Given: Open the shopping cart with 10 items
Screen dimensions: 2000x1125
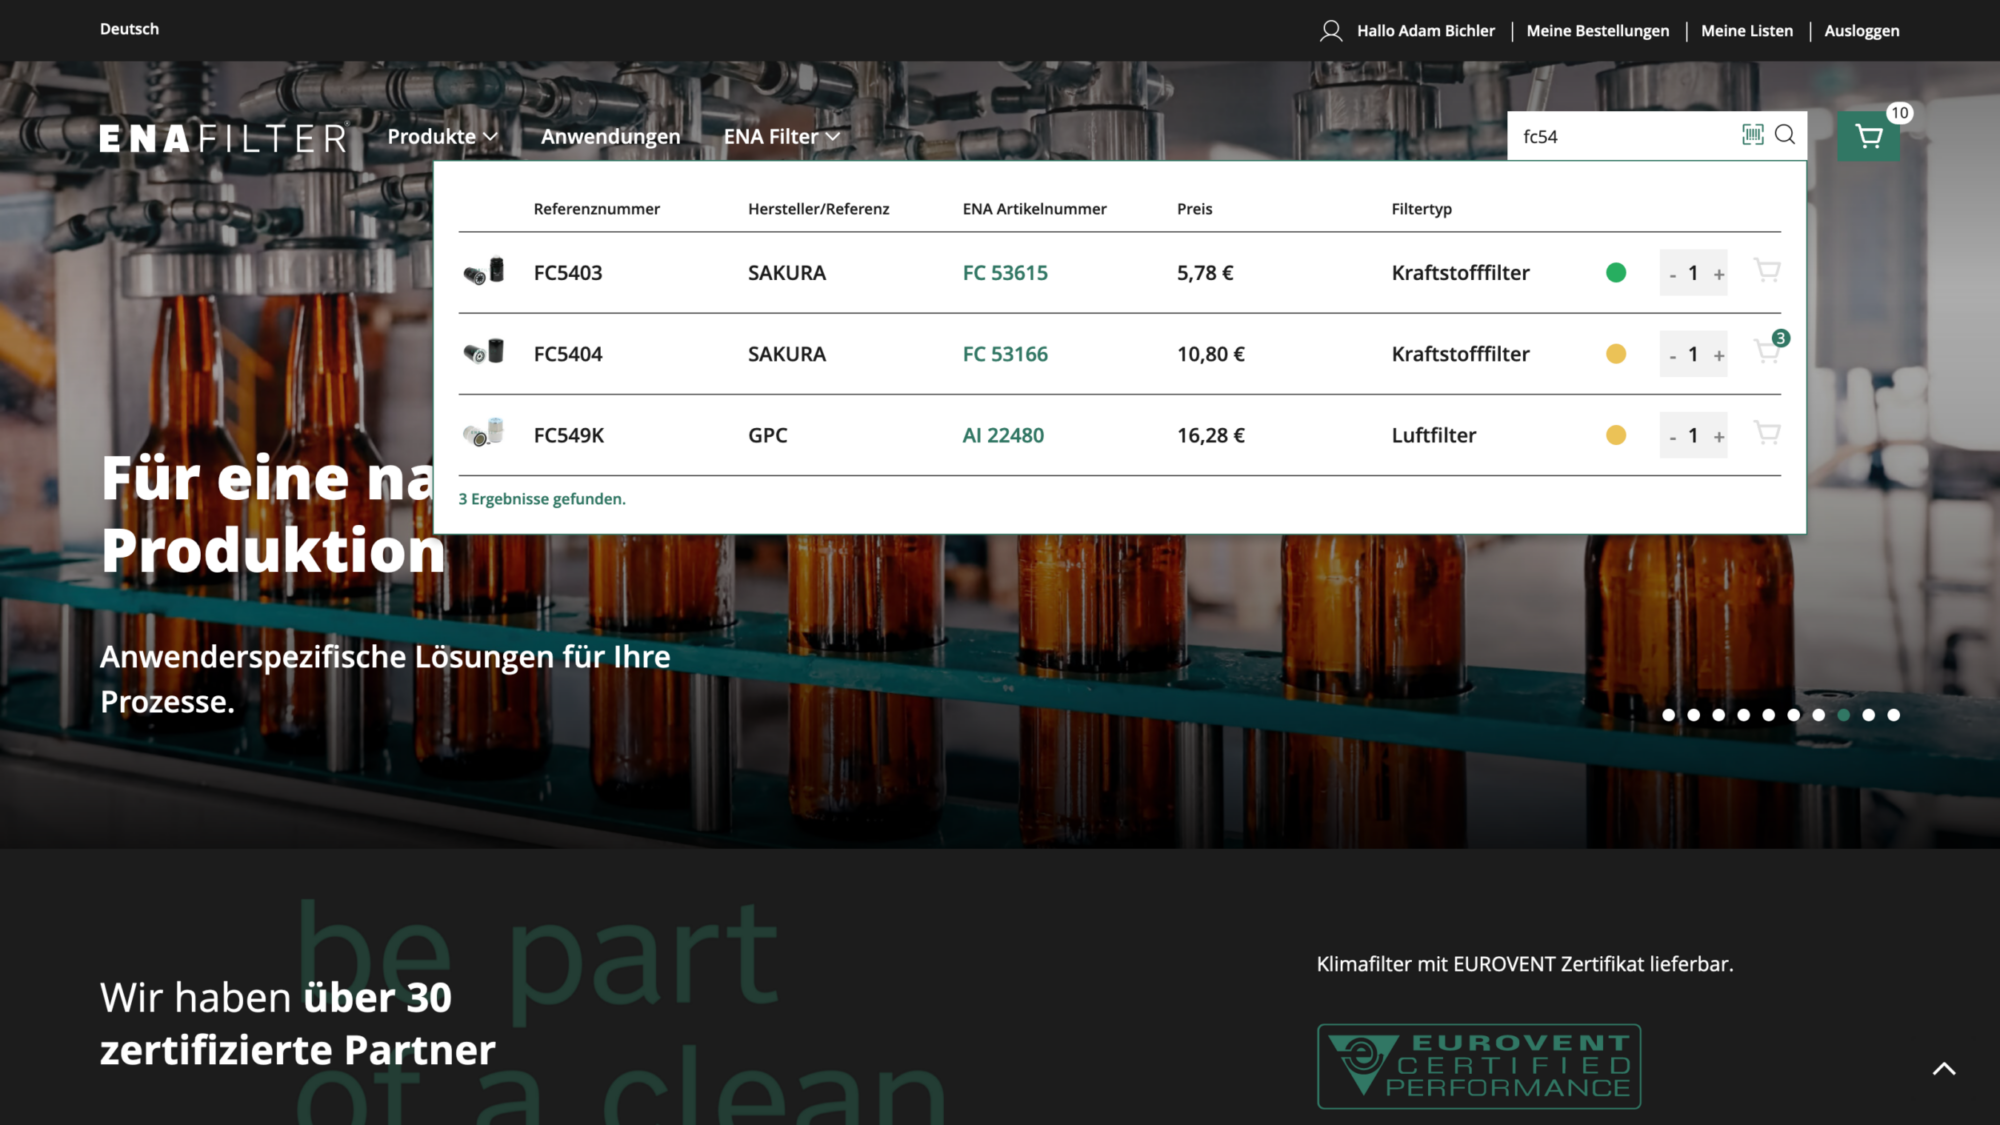Looking at the screenshot, I should click(1868, 135).
